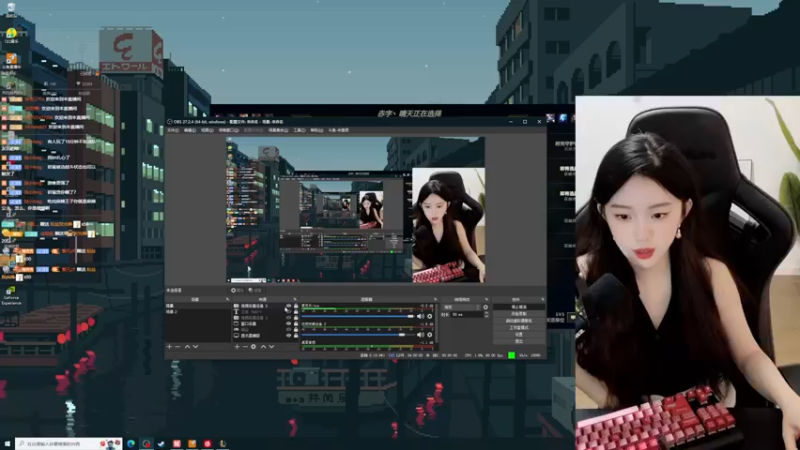Viewport: 800px width, 450px height.
Task: Toggle visibility of window capture source
Action: [289, 323]
